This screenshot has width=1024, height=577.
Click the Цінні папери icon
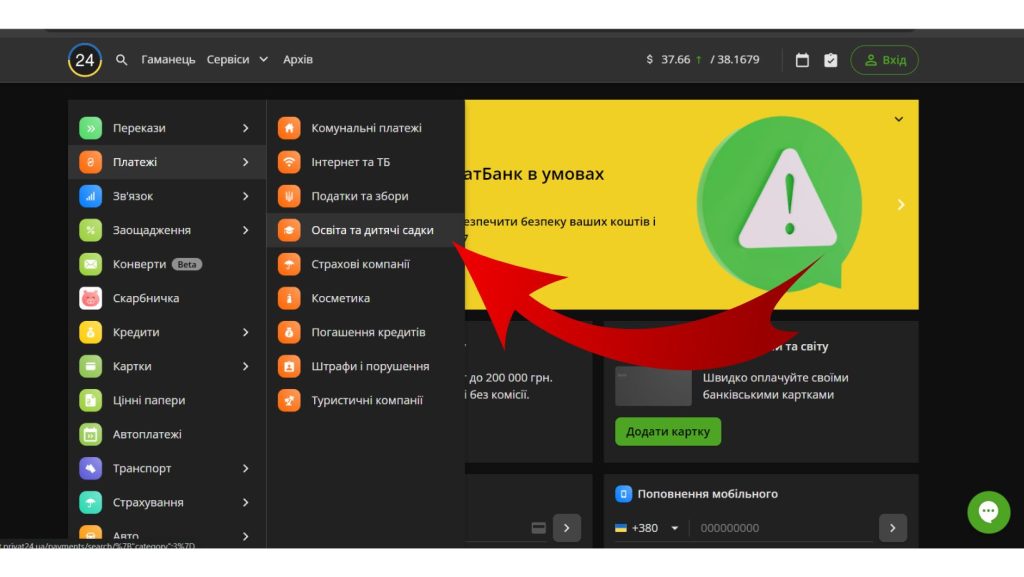click(x=91, y=400)
